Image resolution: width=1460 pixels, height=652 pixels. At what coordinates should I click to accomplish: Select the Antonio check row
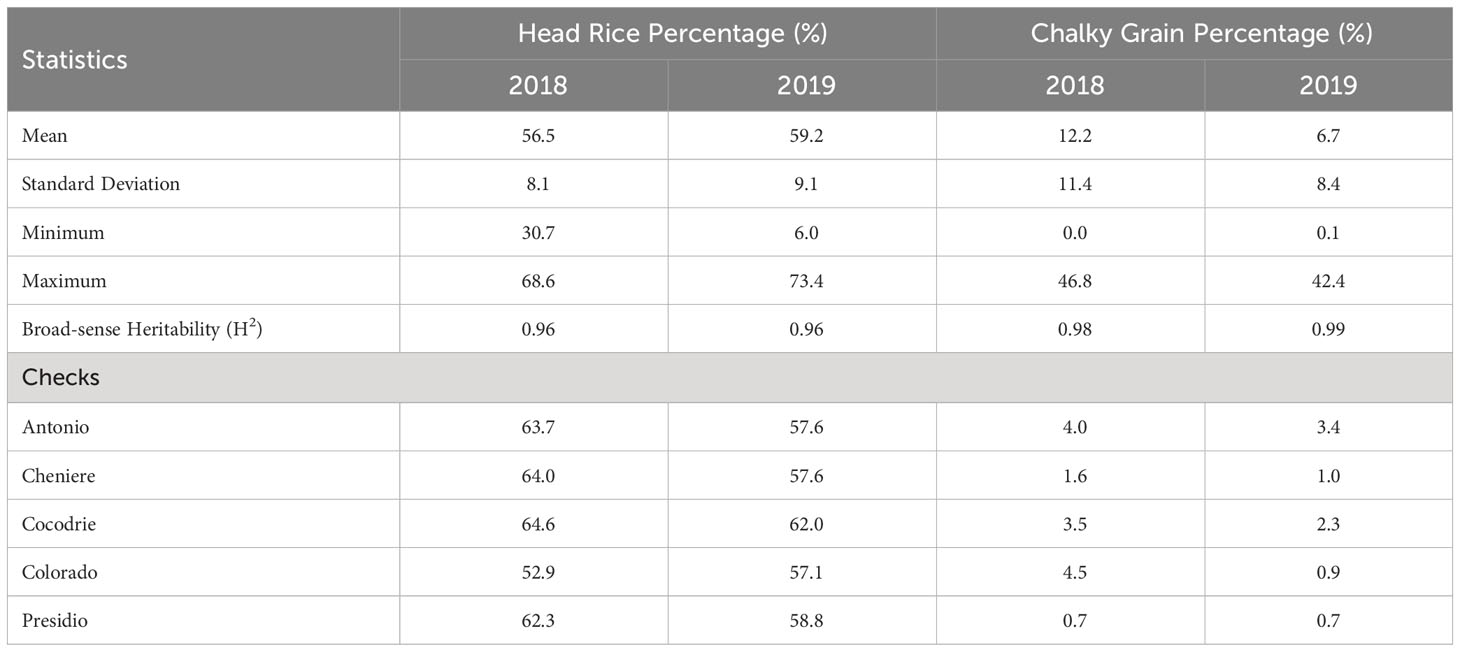(x=730, y=427)
